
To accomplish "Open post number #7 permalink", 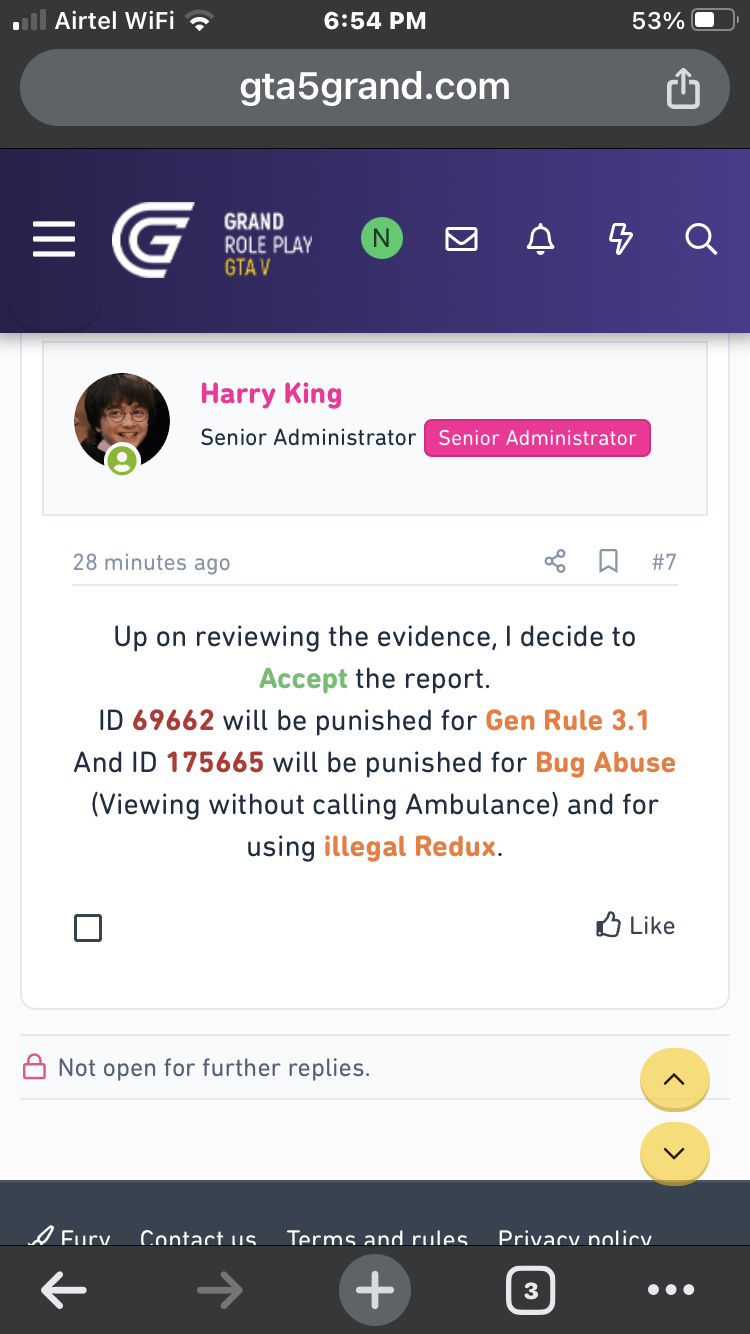I will tap(664, 562).
